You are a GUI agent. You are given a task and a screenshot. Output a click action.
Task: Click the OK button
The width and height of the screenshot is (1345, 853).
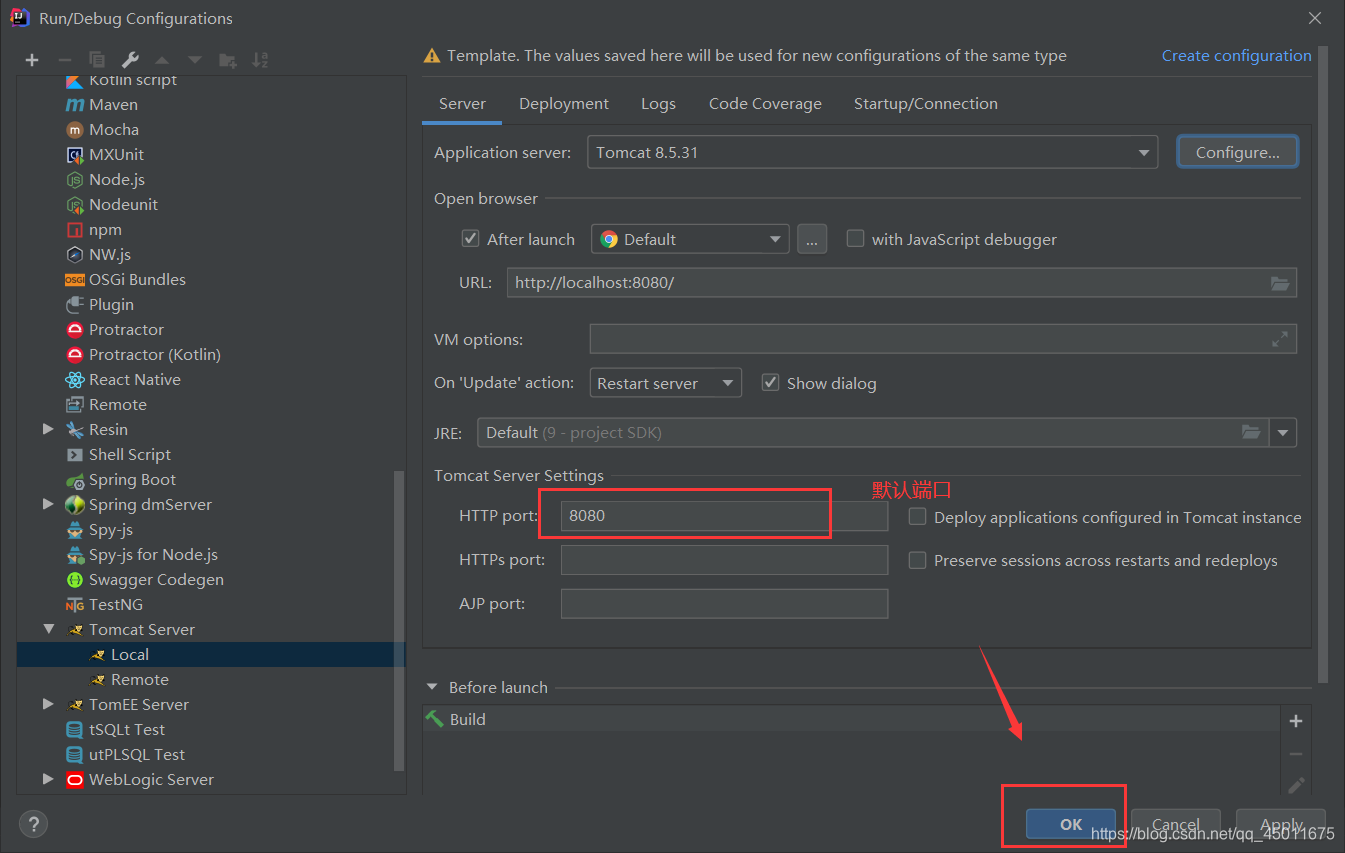click(x=1071, y=824)
